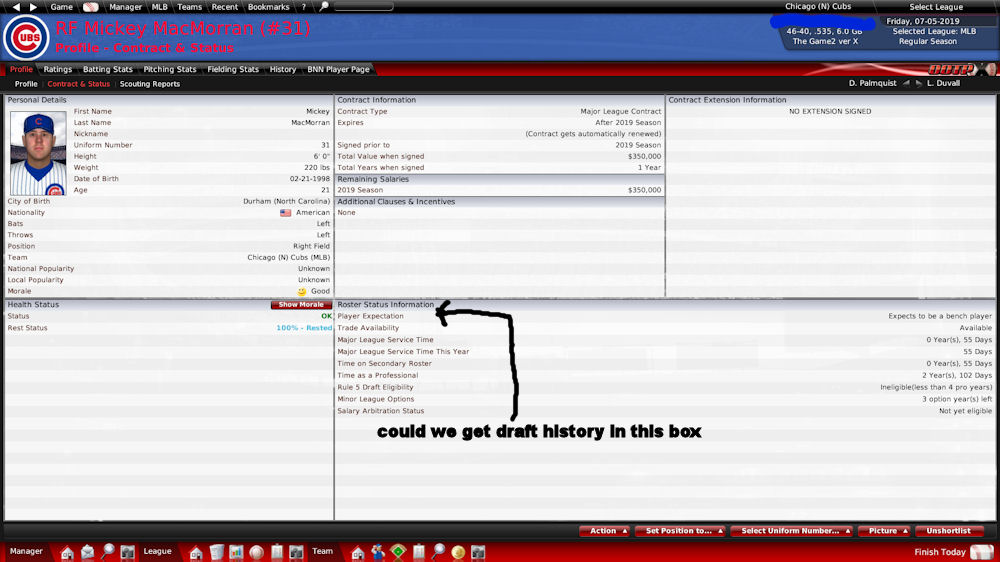Click the player portrait photo

(38, 154)
